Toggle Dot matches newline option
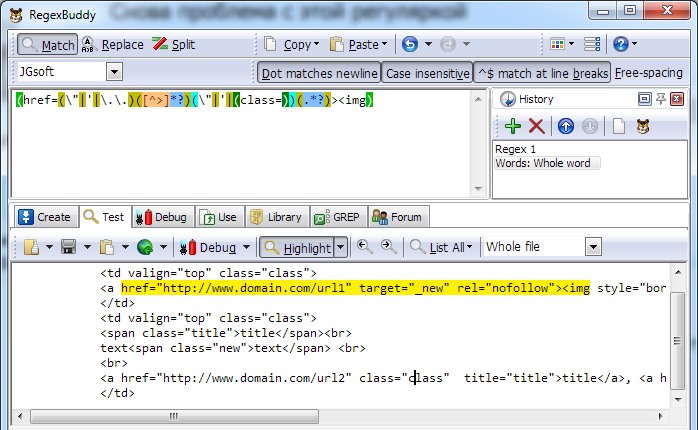698x430 pixels. (319, 73)
